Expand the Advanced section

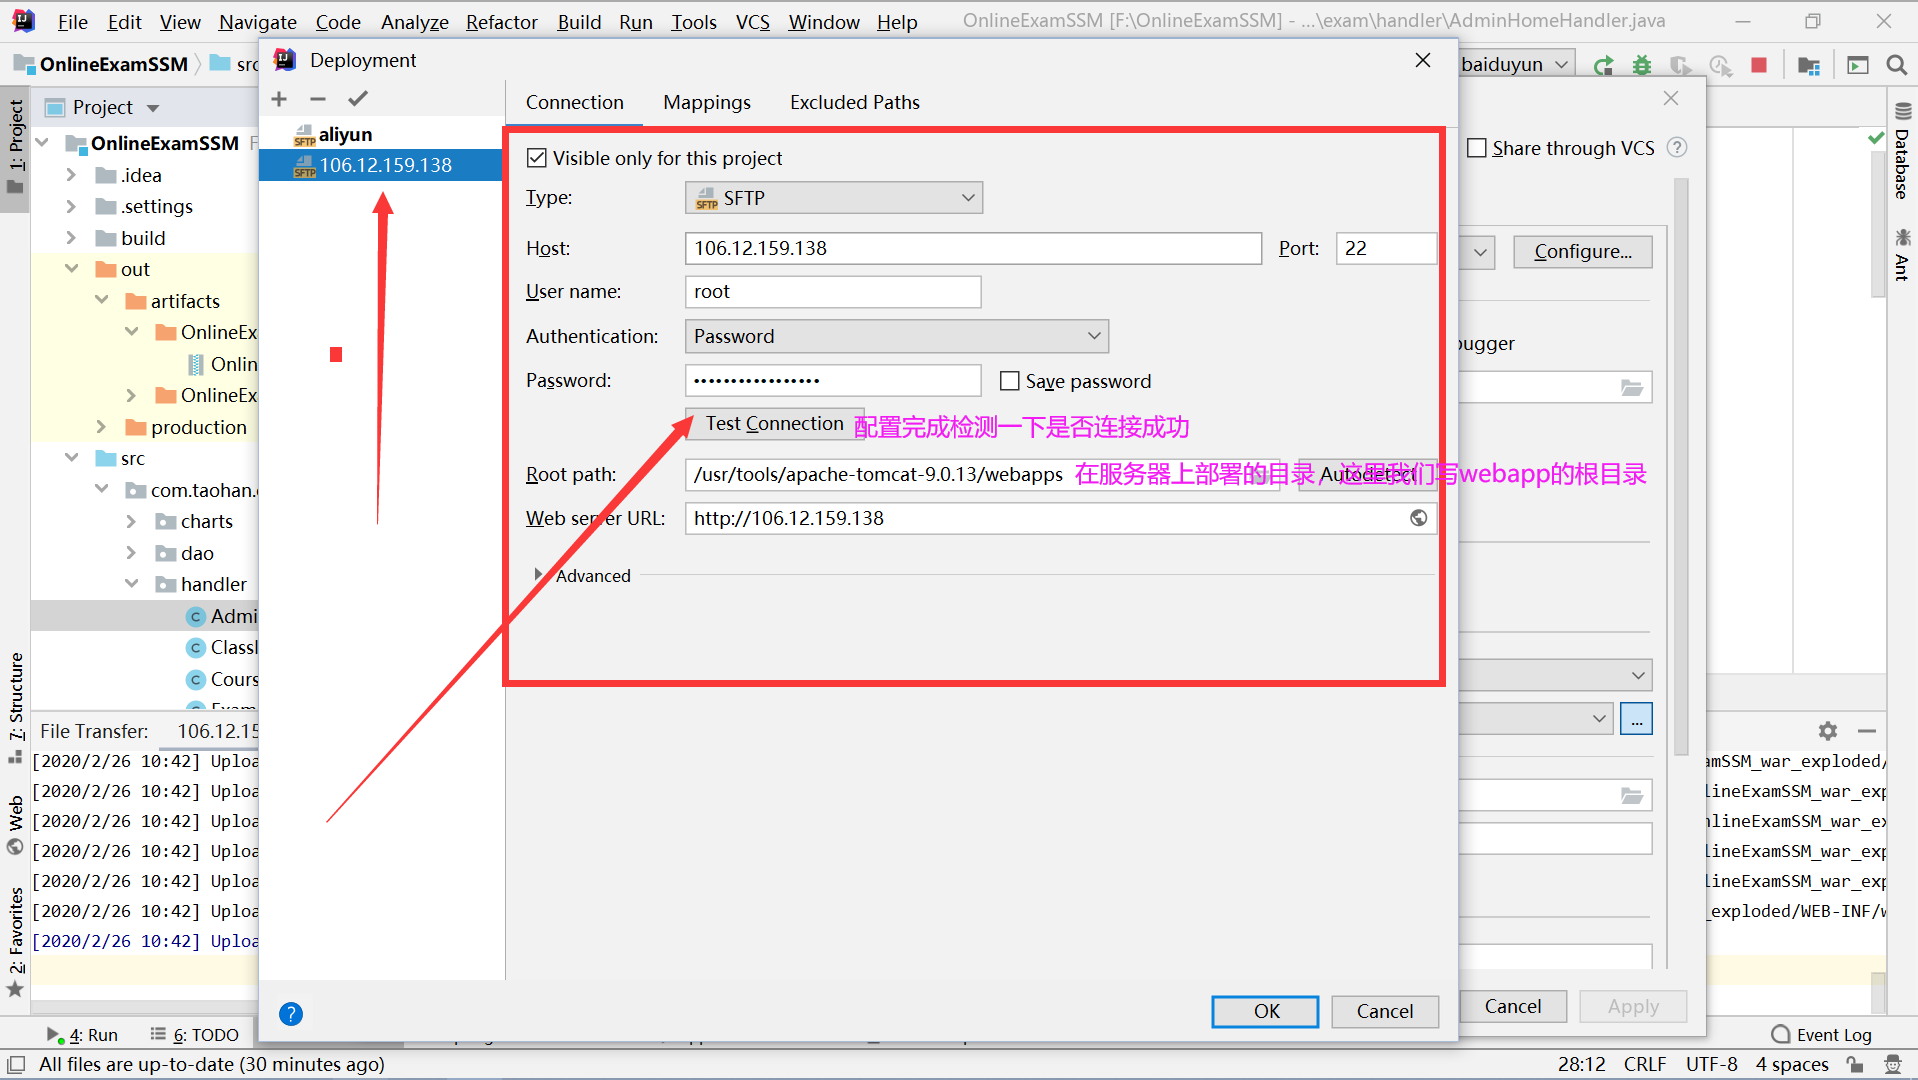tap(538, 575)
